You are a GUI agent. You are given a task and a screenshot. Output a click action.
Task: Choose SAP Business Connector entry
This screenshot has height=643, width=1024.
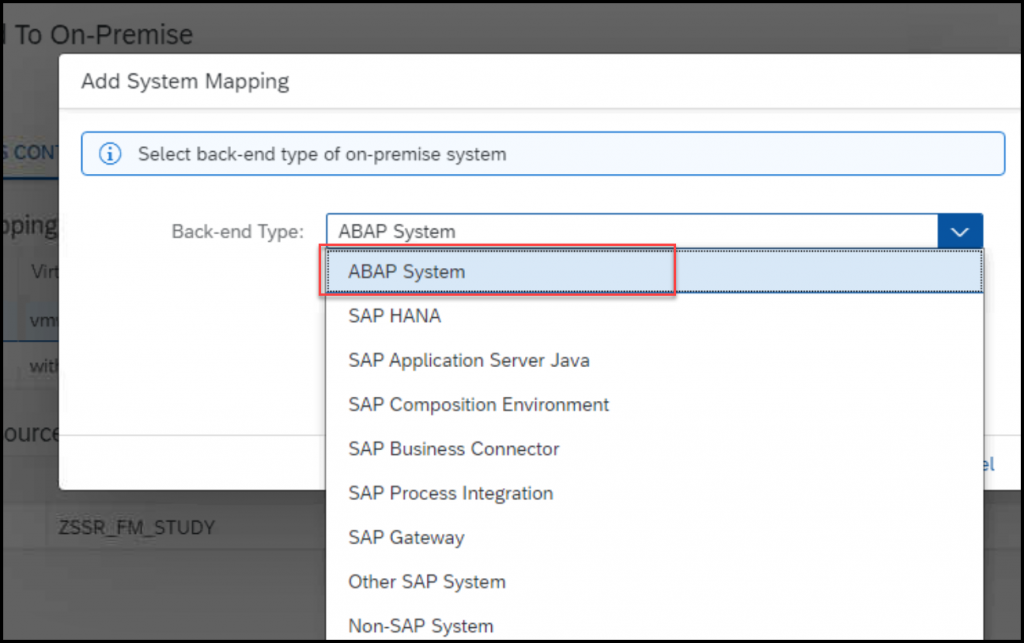pyautogui.click(x=654, y=449)
